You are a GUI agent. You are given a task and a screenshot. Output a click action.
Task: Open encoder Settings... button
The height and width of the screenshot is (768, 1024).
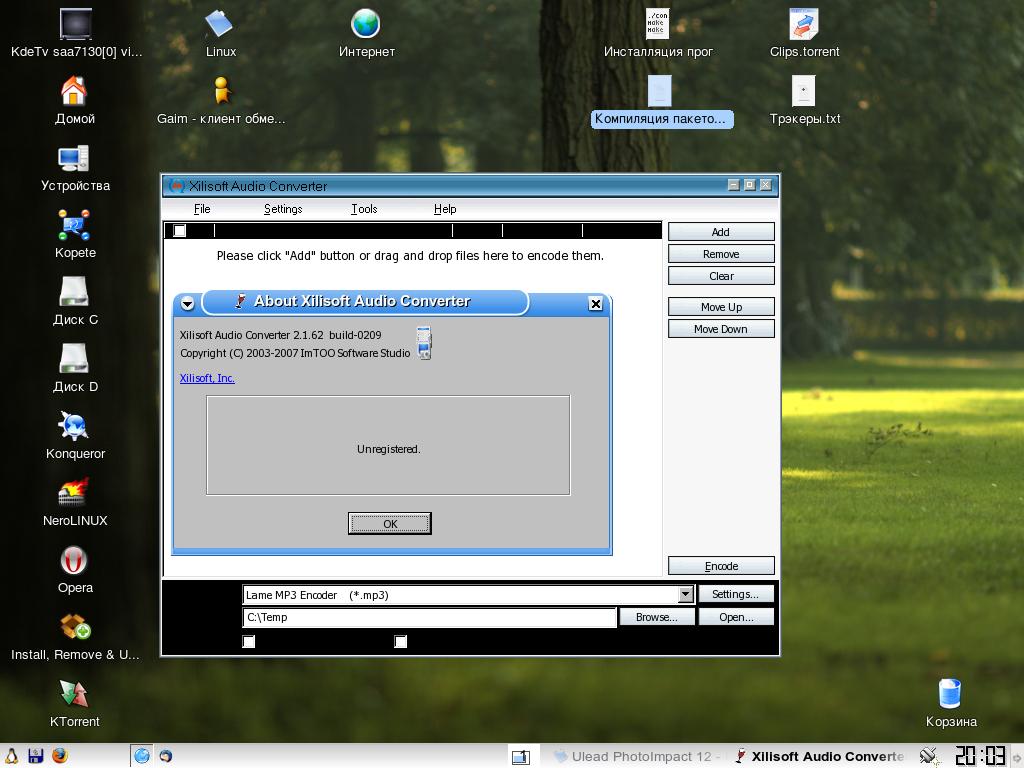[735, 594]
